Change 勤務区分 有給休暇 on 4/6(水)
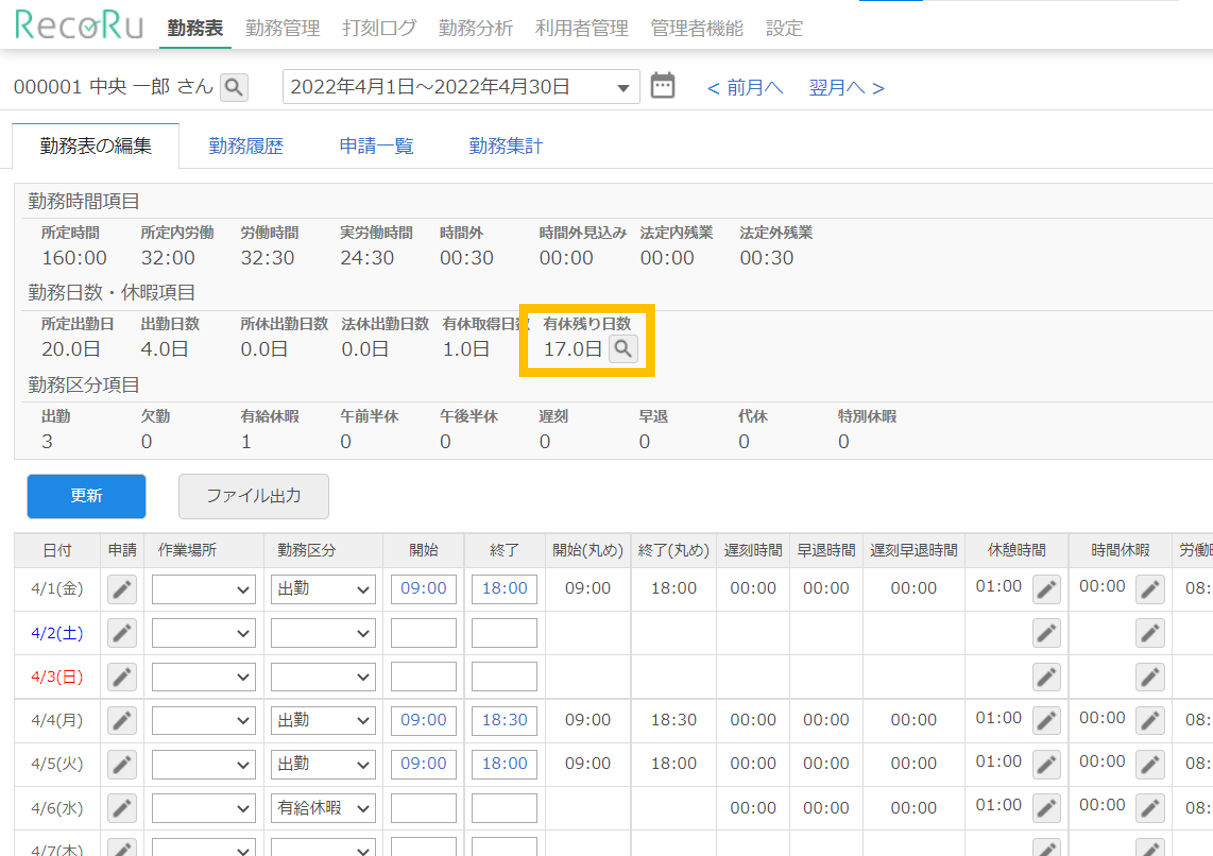 tap(323, 808)
